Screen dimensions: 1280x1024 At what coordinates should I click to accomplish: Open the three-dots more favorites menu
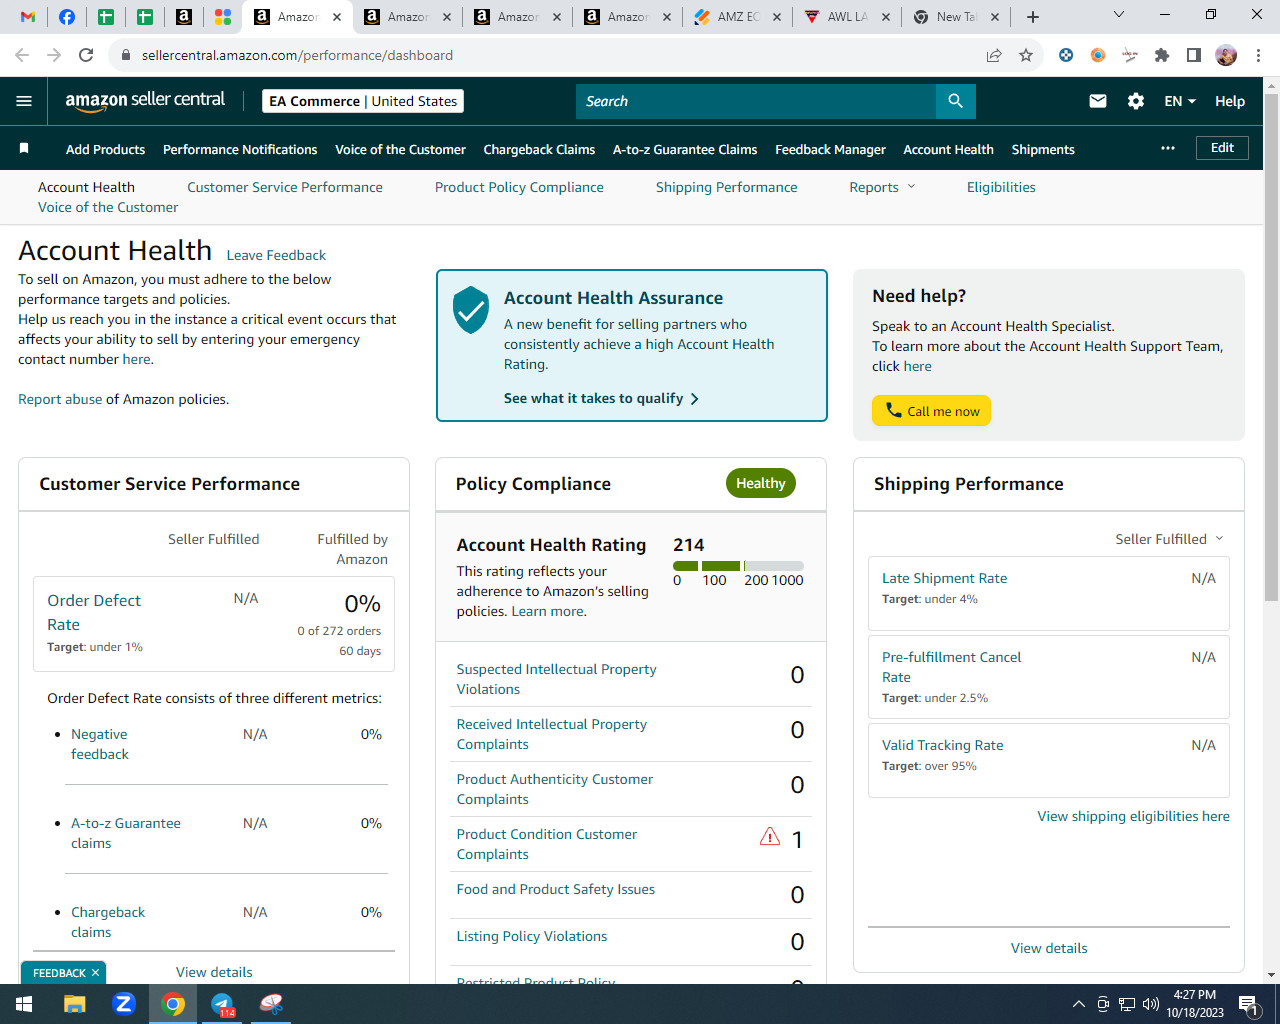(1168, 148)
